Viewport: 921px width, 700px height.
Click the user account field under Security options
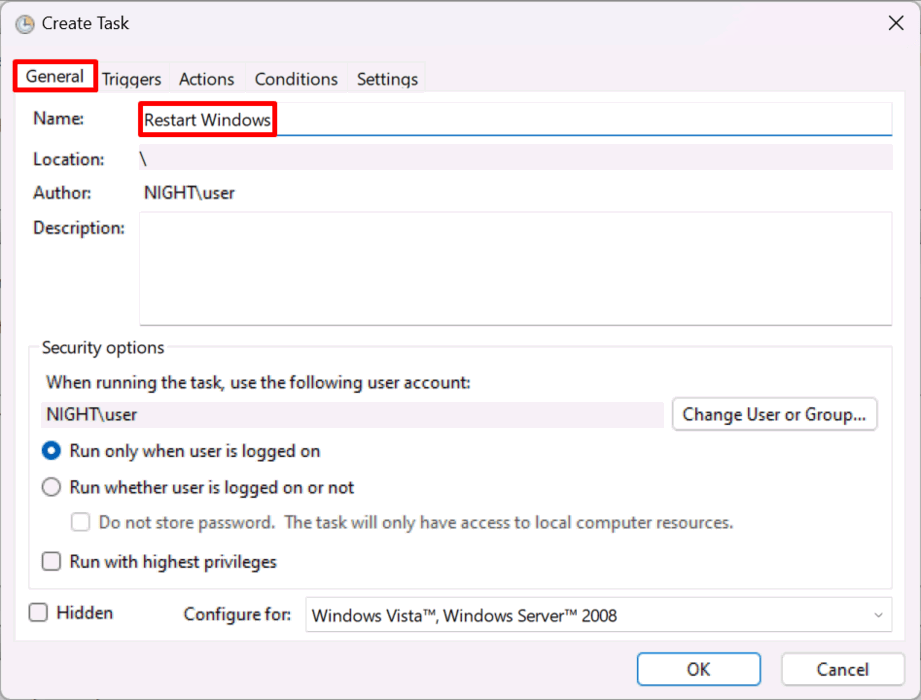click(x=352, y=415)
